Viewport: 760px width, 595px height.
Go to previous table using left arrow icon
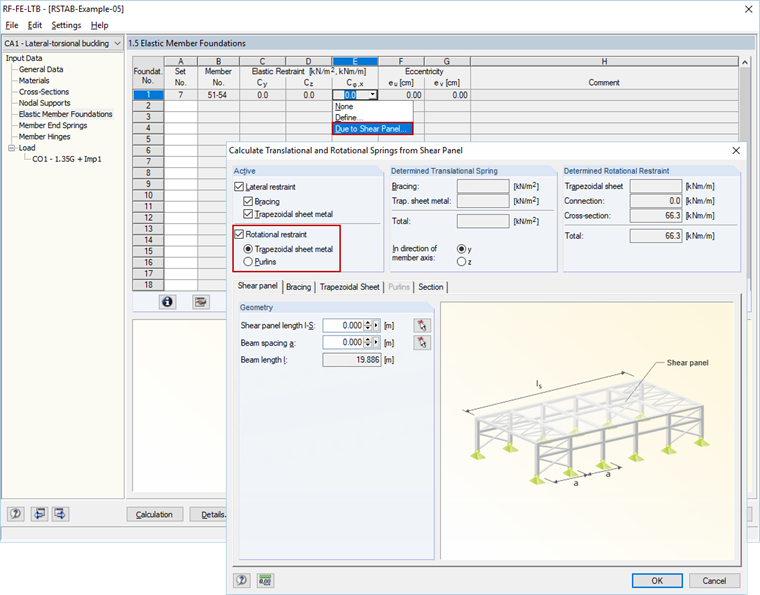point(39,514)
